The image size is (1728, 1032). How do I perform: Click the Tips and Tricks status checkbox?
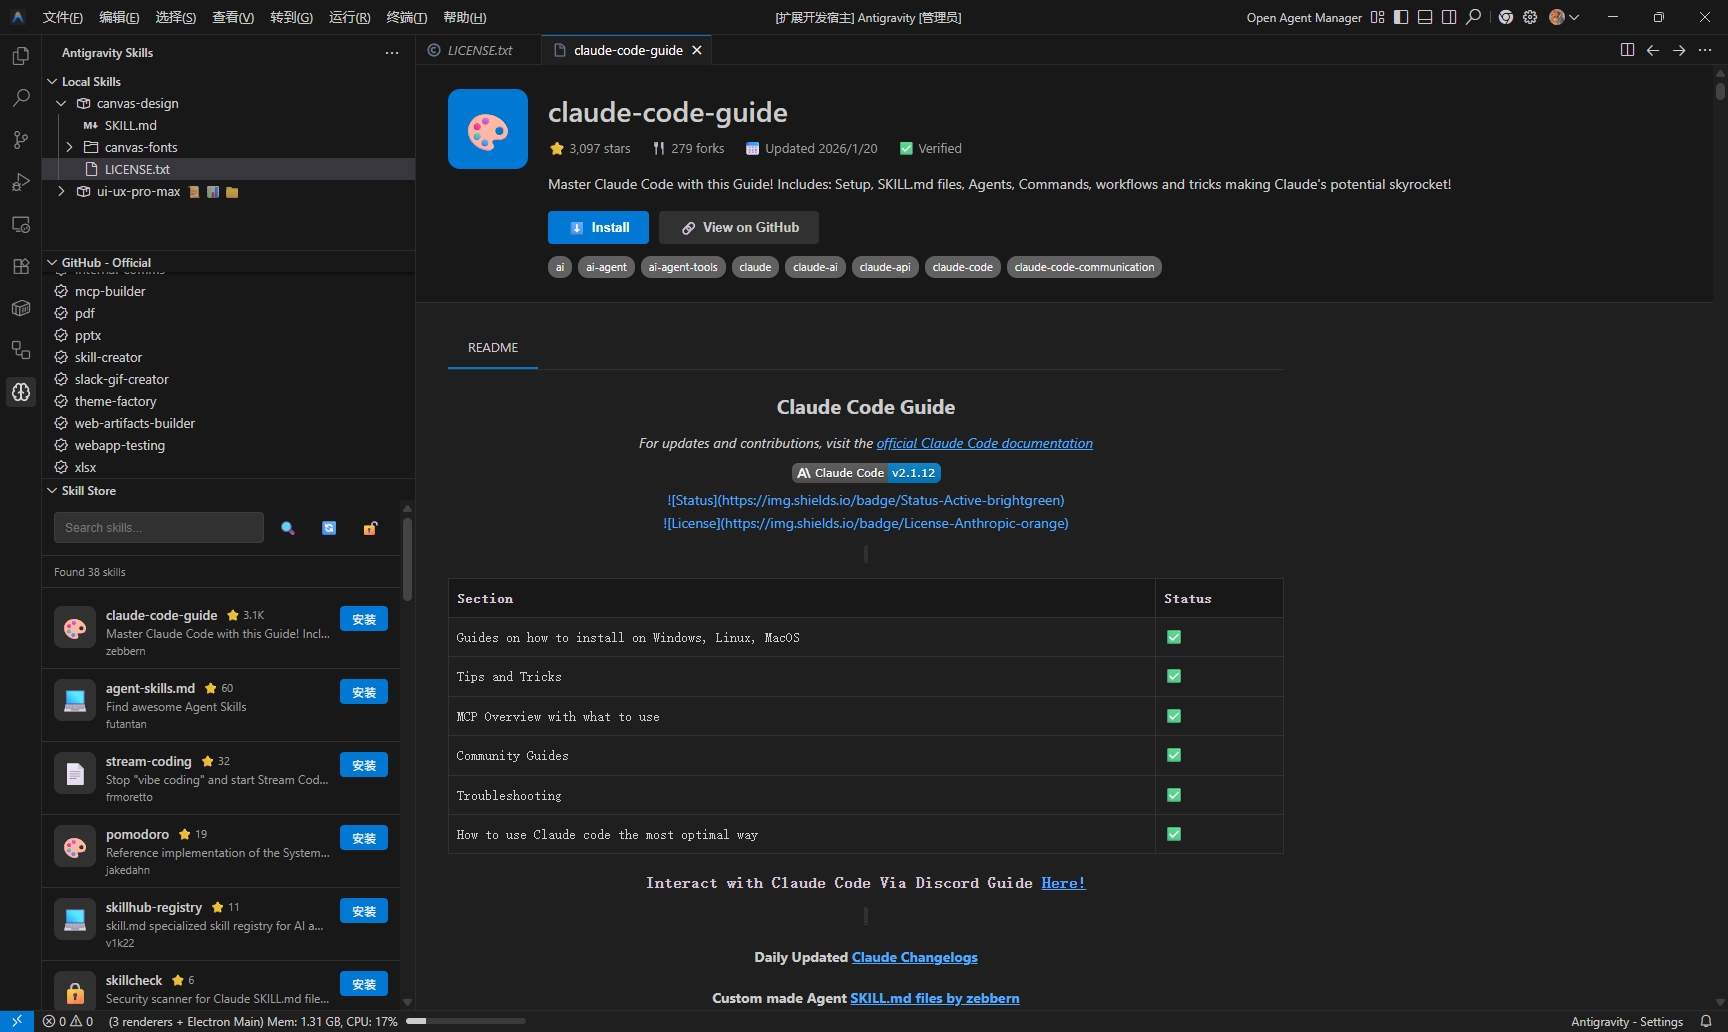click(x=1174, y=676)
